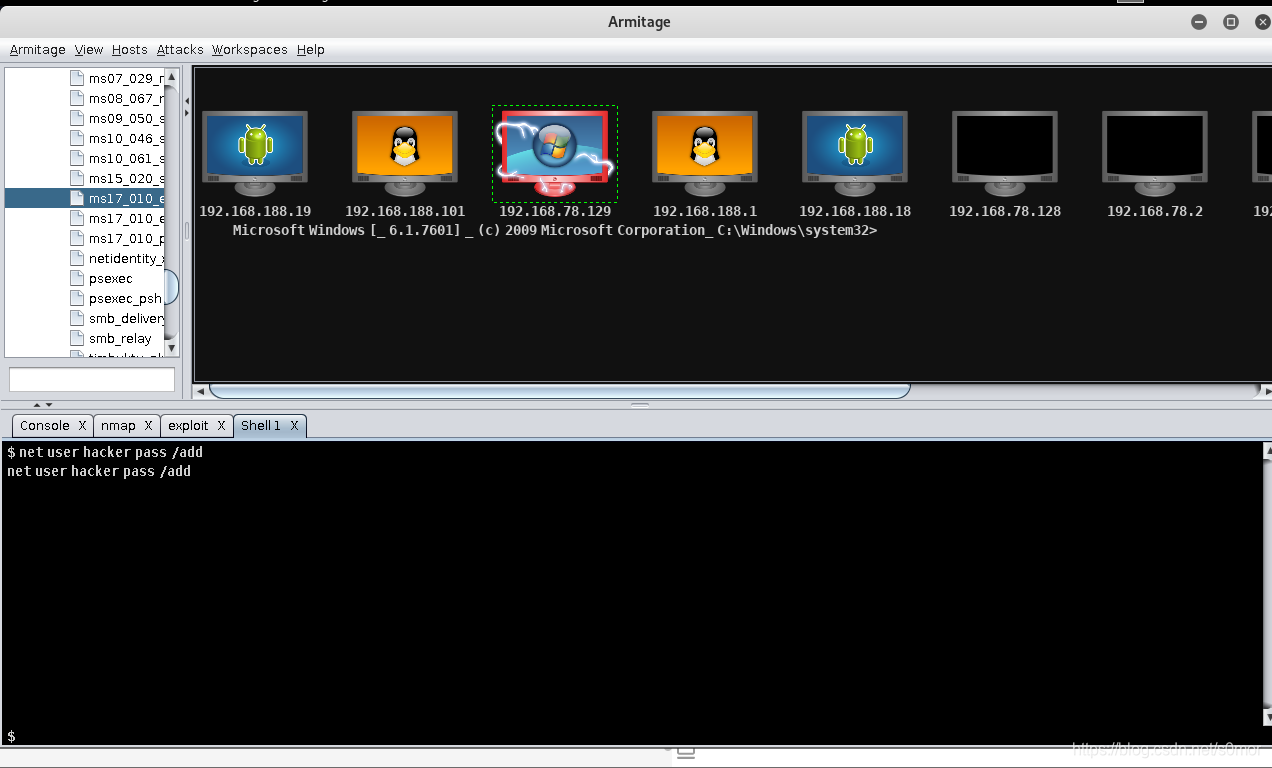
Task: Select highlighted ms17_010_e module
Action: tap(85, 198)
